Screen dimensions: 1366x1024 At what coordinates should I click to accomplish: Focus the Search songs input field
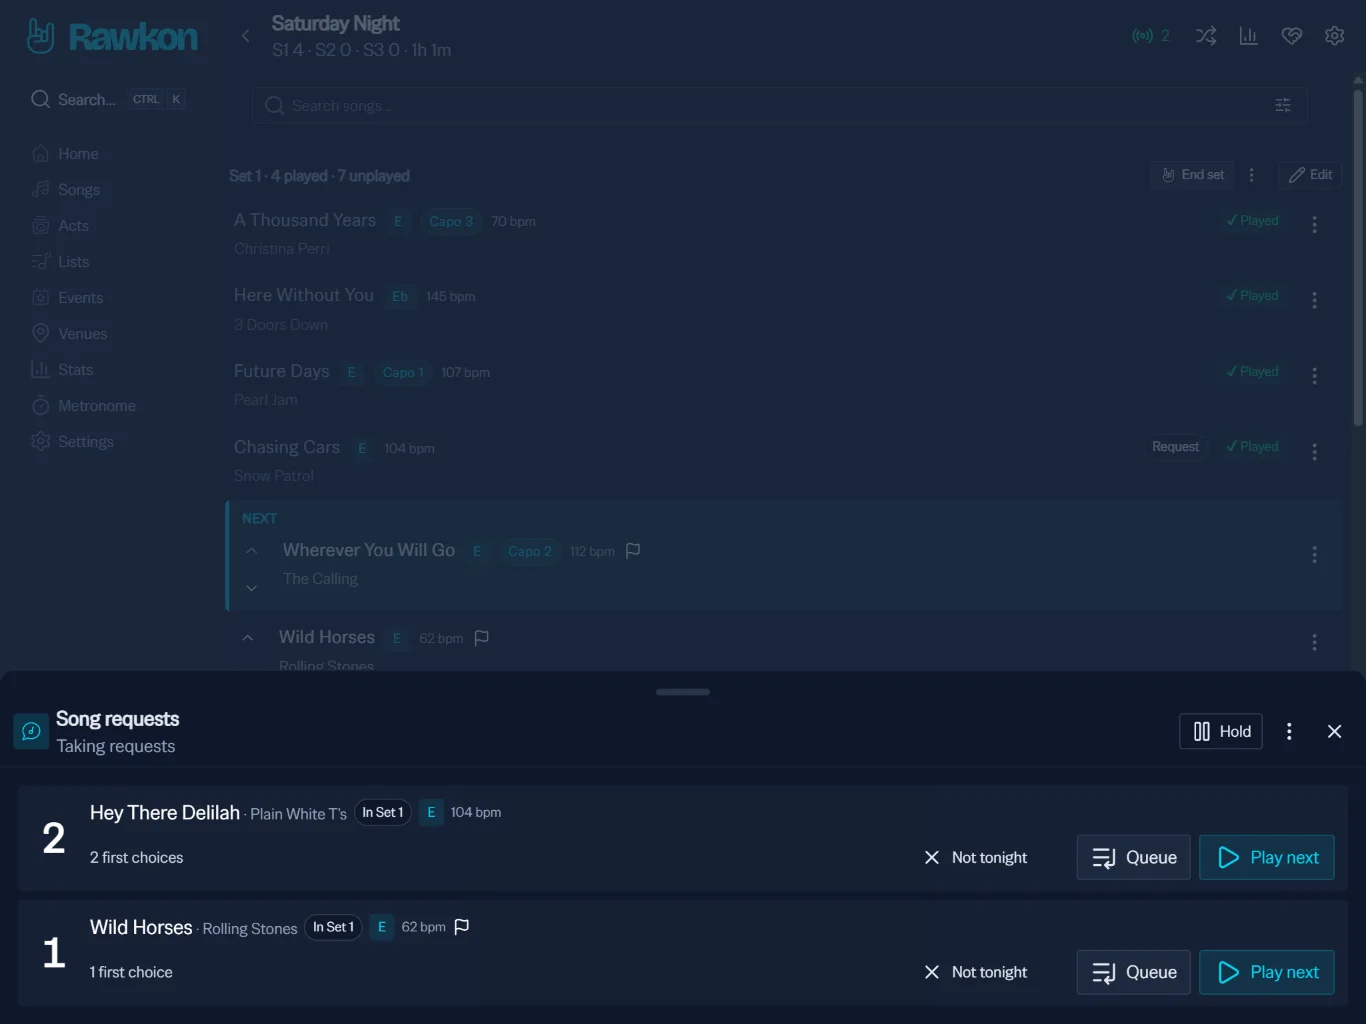780,105
